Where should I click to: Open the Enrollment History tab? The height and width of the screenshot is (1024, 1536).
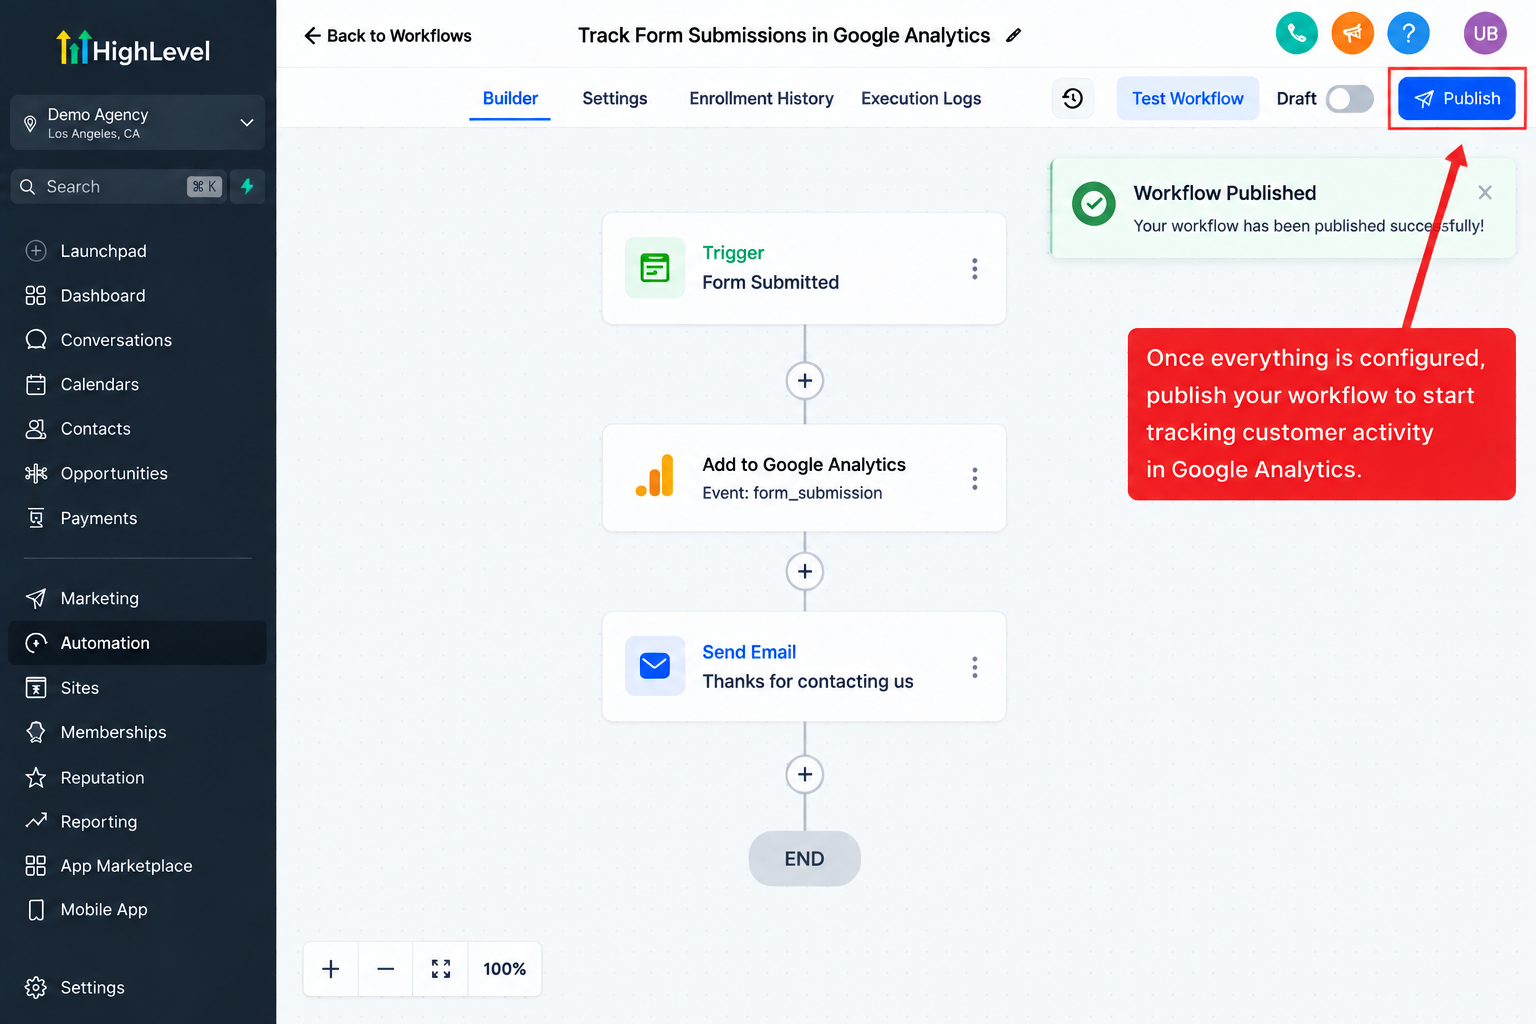click(x=761, y=98)
